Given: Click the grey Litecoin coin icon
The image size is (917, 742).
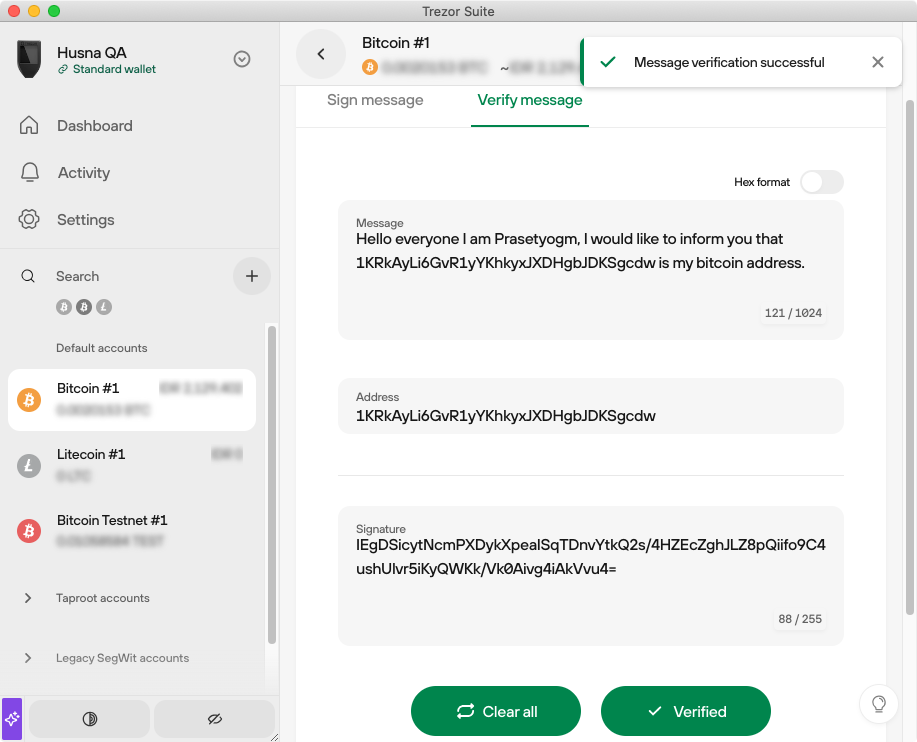Looking at the screenshot, I should tap(29, 466).
